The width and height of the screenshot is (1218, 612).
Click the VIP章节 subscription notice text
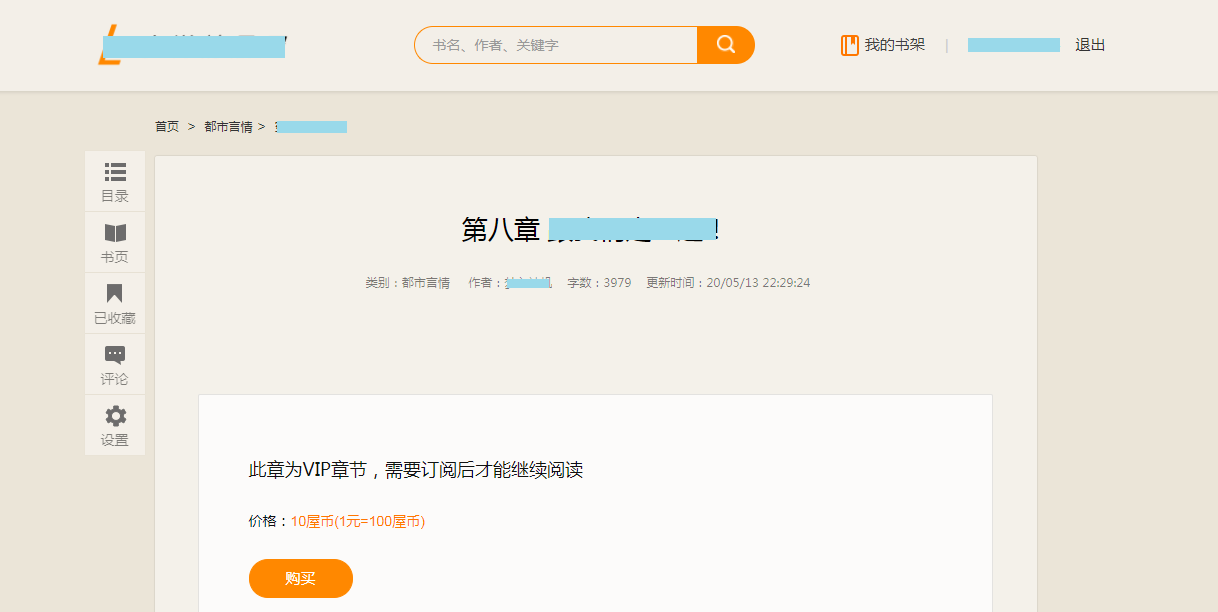tap(415, 470)
